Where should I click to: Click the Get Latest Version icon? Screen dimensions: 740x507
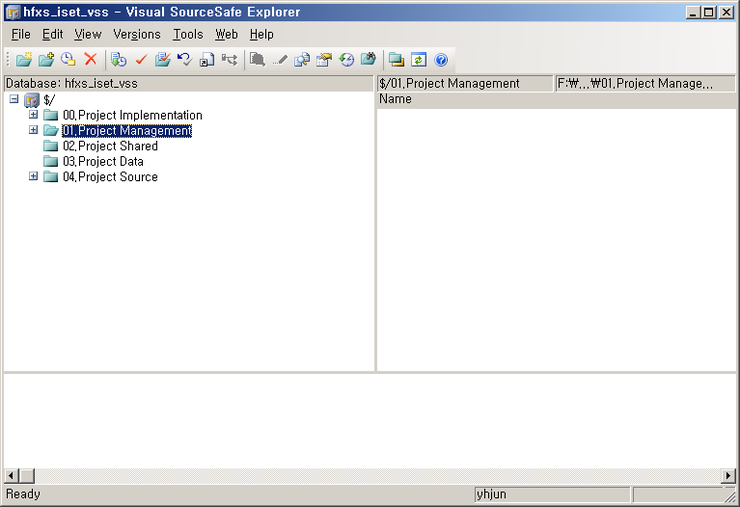pos(119,60)
